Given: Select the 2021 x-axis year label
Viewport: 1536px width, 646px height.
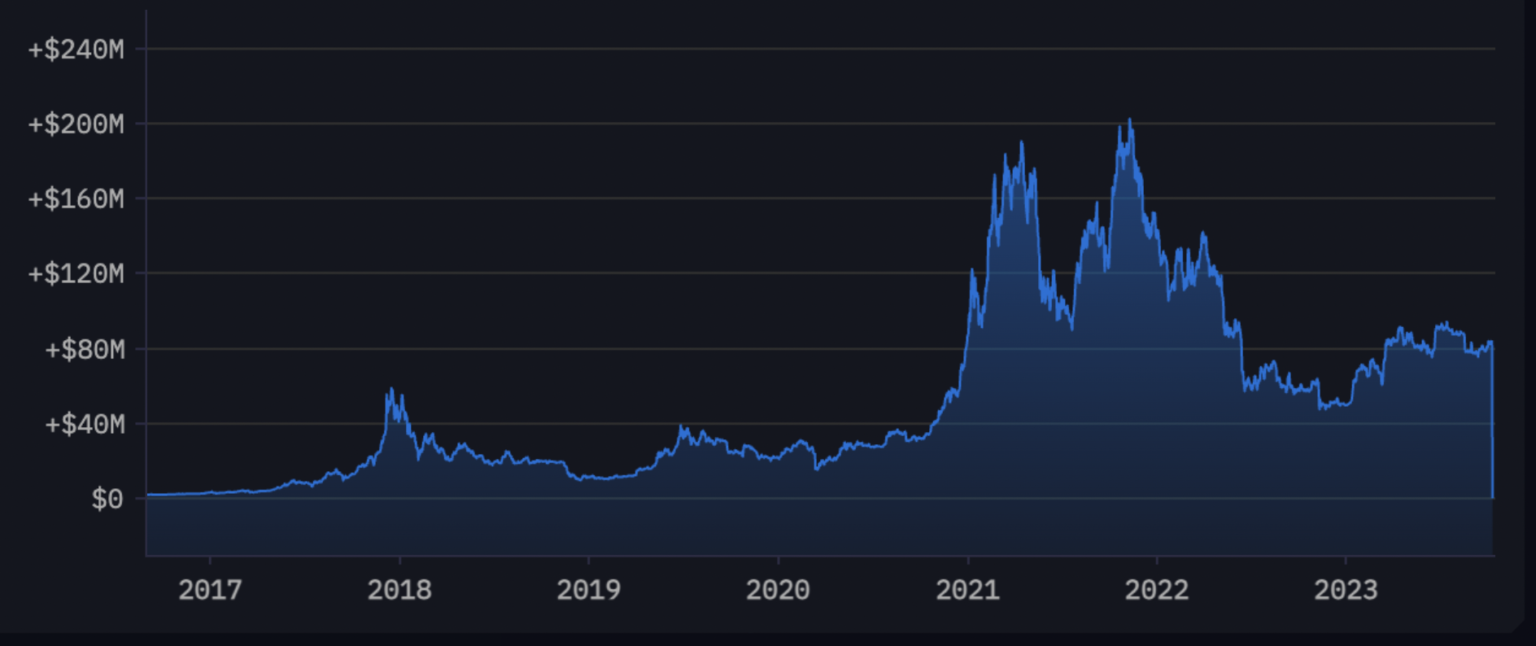Looking at the screenshot, I should point(967,590).
